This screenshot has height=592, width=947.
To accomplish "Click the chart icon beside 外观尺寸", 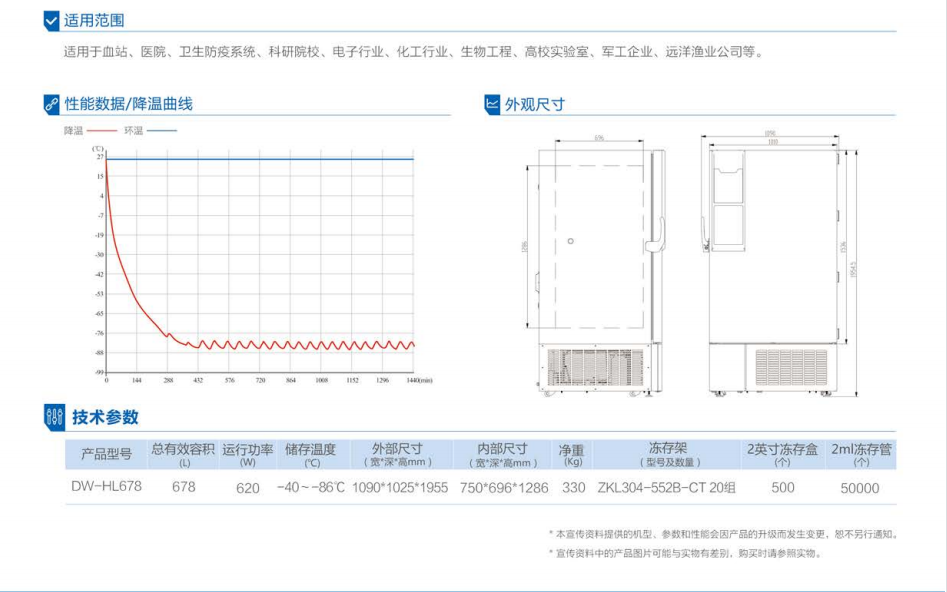I will coord(492,104).
